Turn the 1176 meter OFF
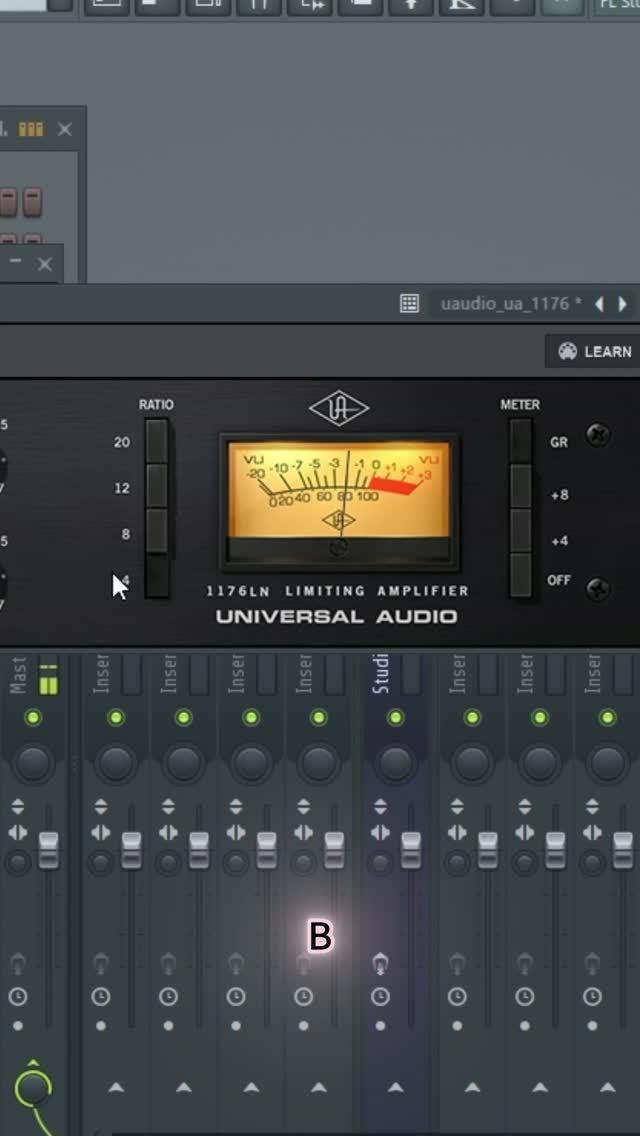The width and height of the screenshot is (640, 1136). point(520,576)
